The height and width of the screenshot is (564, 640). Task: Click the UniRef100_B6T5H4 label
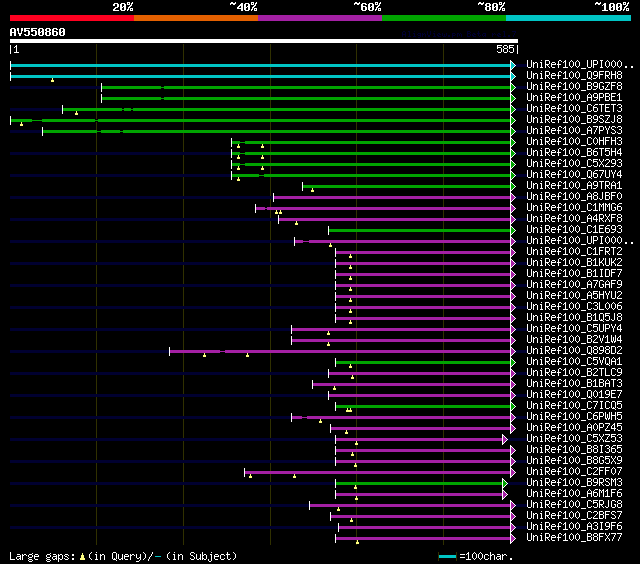pos(574,153)
